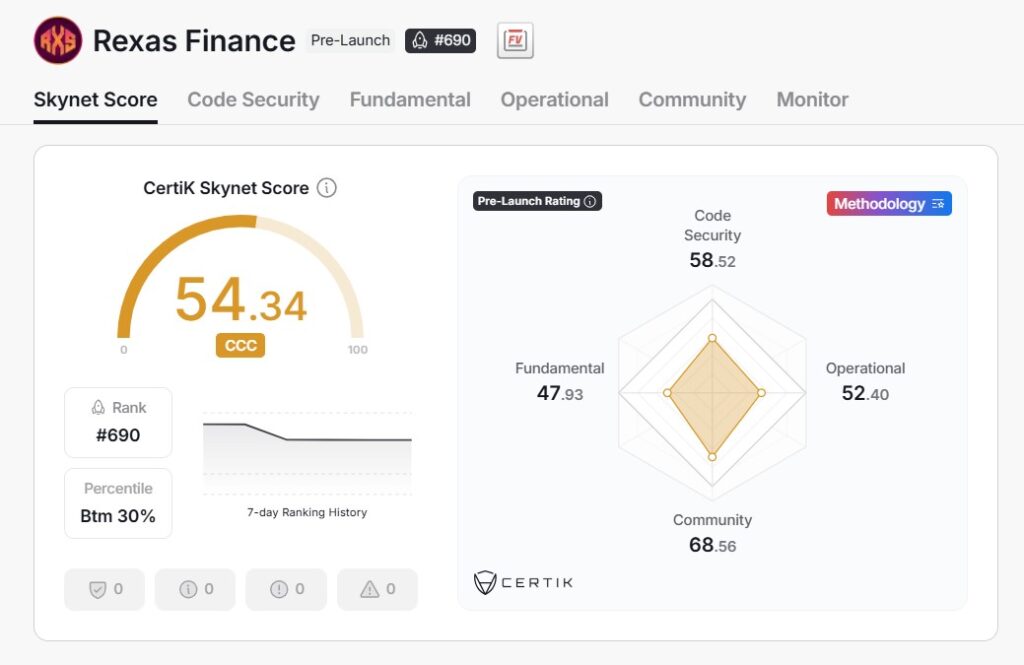Viewport: 1024px width, 665px height.
Task: Click the CertiK logo in the chart panel
Action: 523,582
